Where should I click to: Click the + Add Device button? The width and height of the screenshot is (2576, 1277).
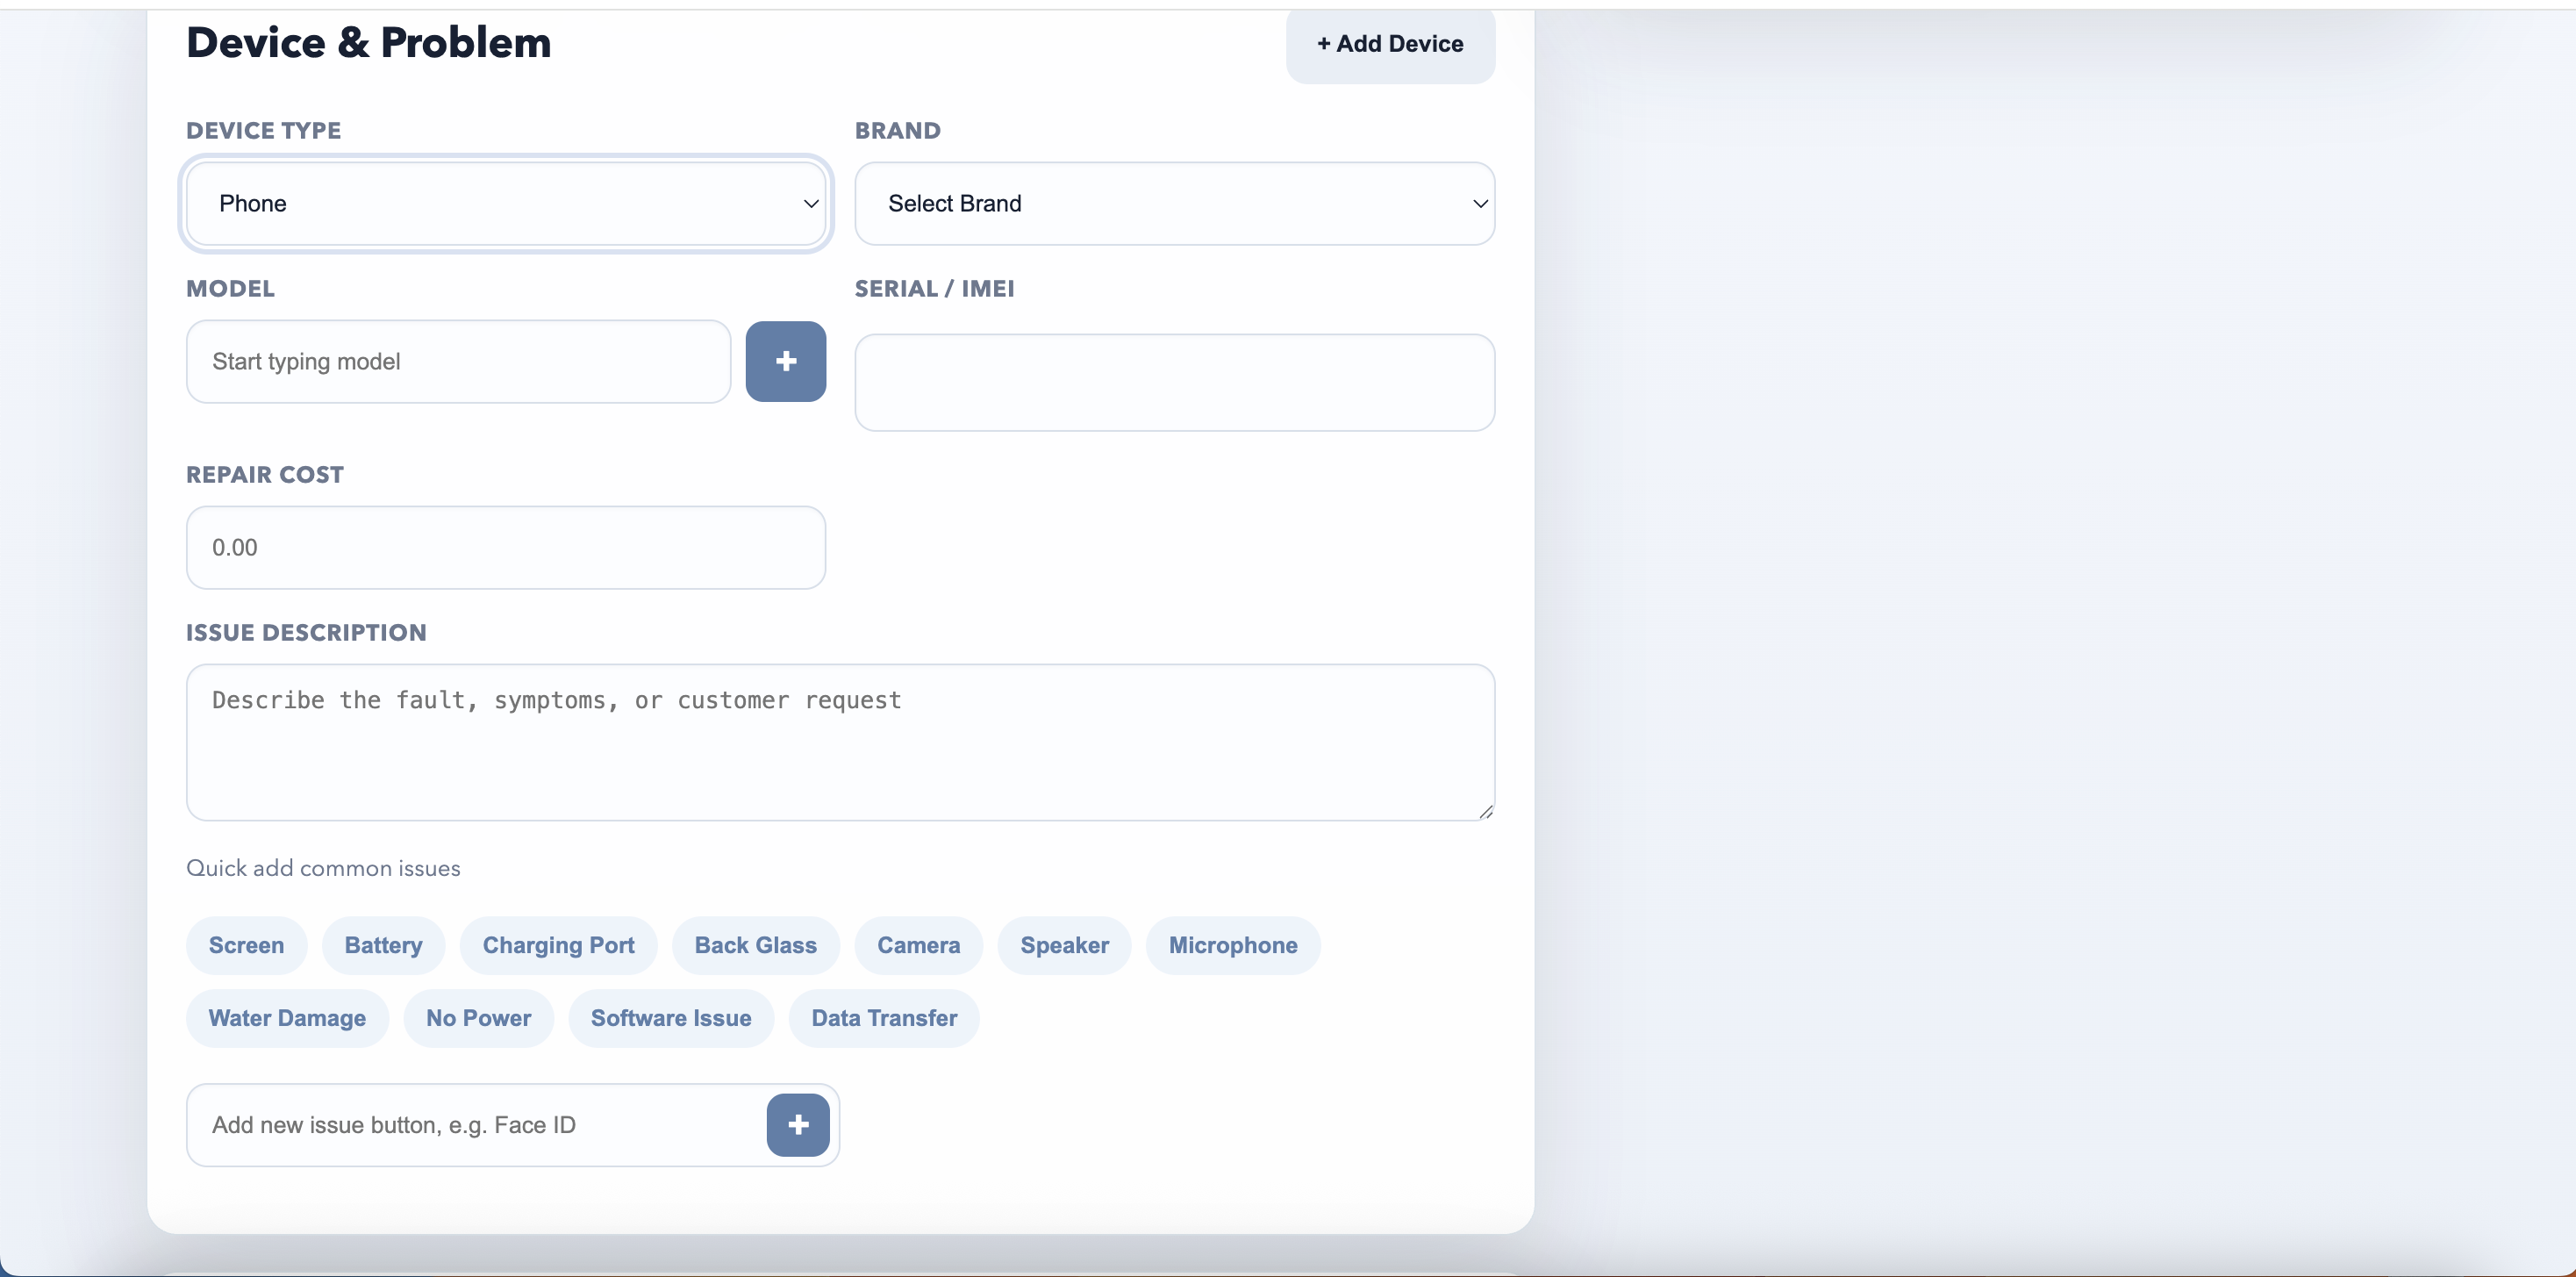click(x=1389, y=44)
